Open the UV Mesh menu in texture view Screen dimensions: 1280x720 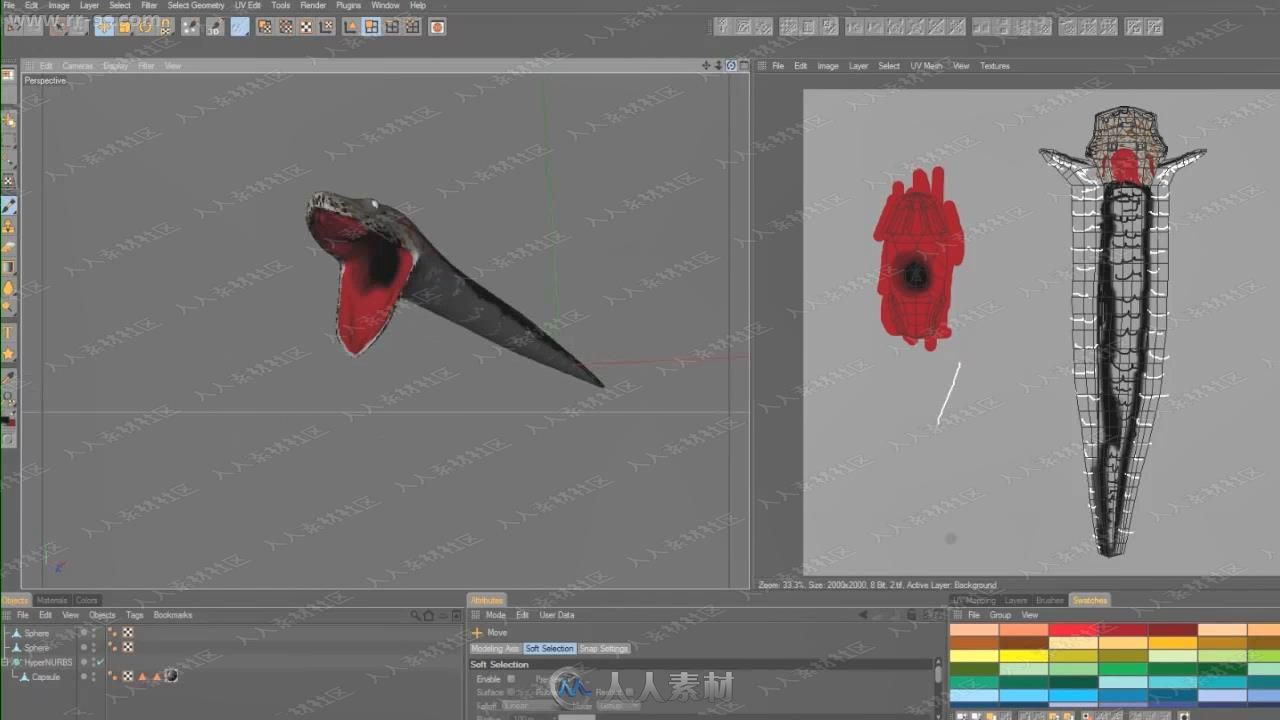(926, 66)
